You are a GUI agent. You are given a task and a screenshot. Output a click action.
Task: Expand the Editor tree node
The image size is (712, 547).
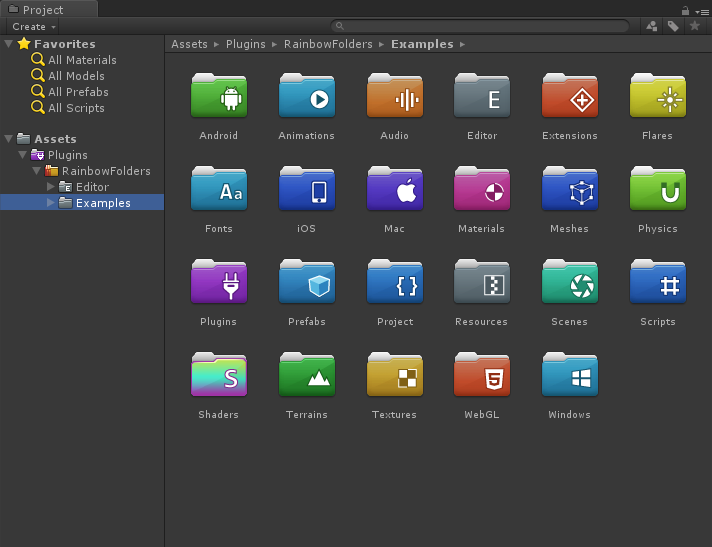click(50, 187)
